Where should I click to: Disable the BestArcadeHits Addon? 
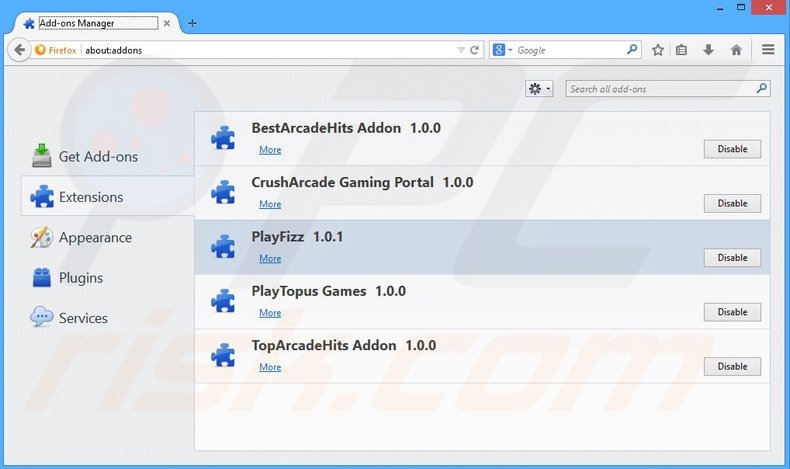coord(732,149)
